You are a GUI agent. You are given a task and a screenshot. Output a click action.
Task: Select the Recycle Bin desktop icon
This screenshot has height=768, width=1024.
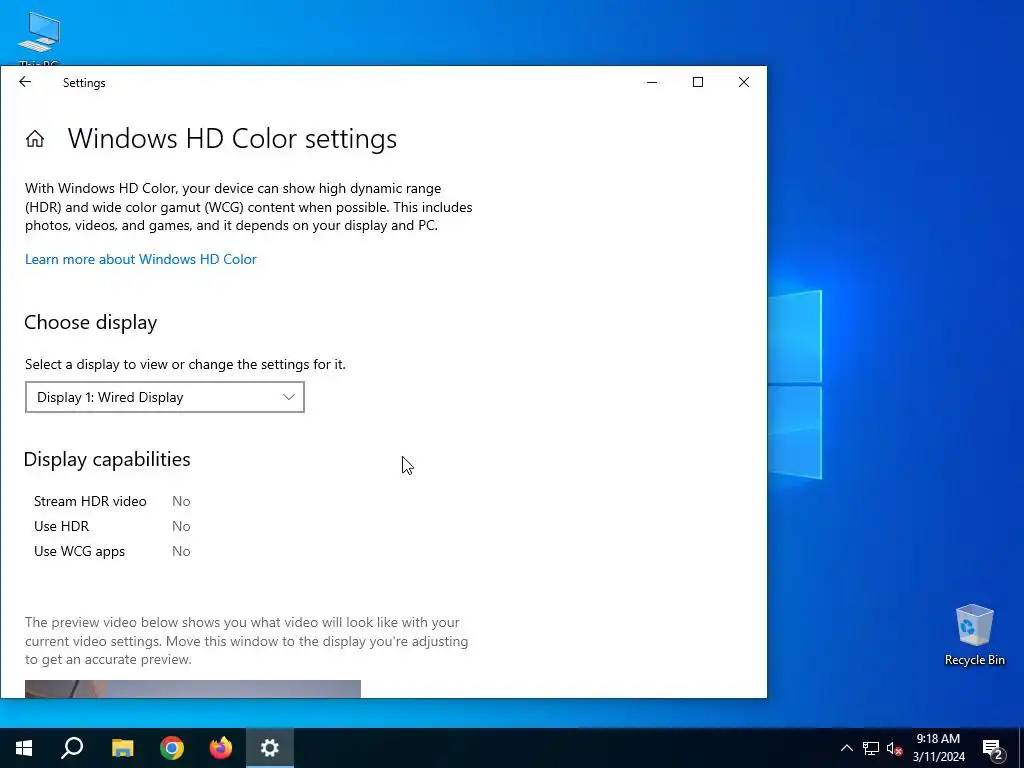(974, 635)
